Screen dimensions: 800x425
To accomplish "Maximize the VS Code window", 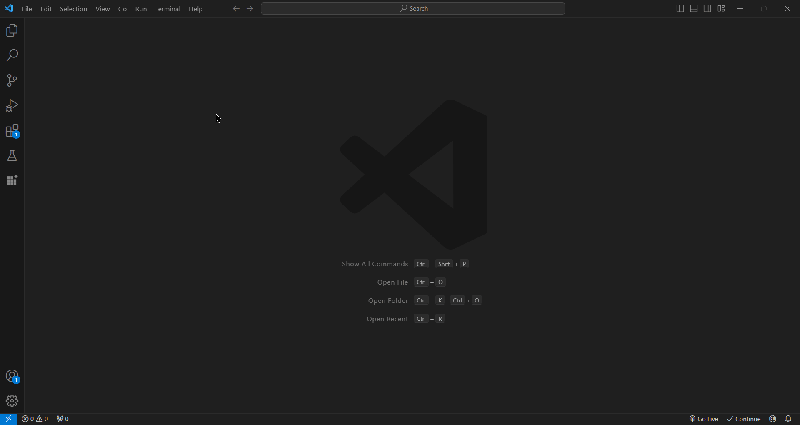I will click(x=764, y=9).
